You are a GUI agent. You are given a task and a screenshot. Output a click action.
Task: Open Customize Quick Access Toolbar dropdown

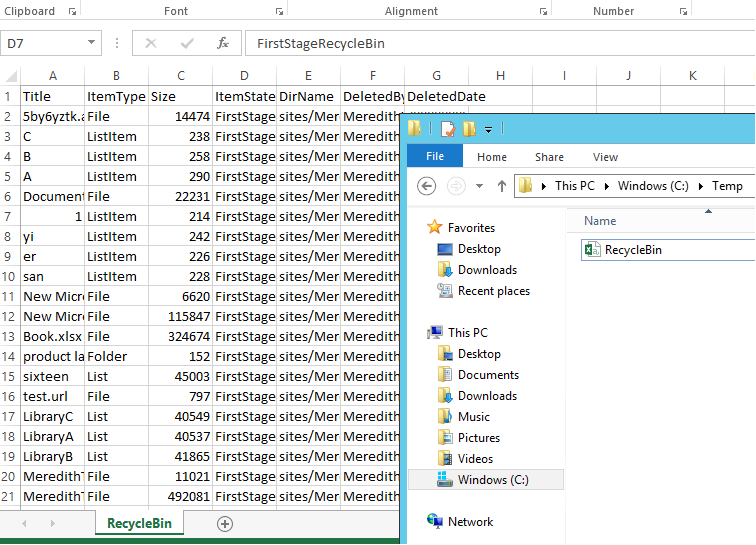tap(488, 130)
